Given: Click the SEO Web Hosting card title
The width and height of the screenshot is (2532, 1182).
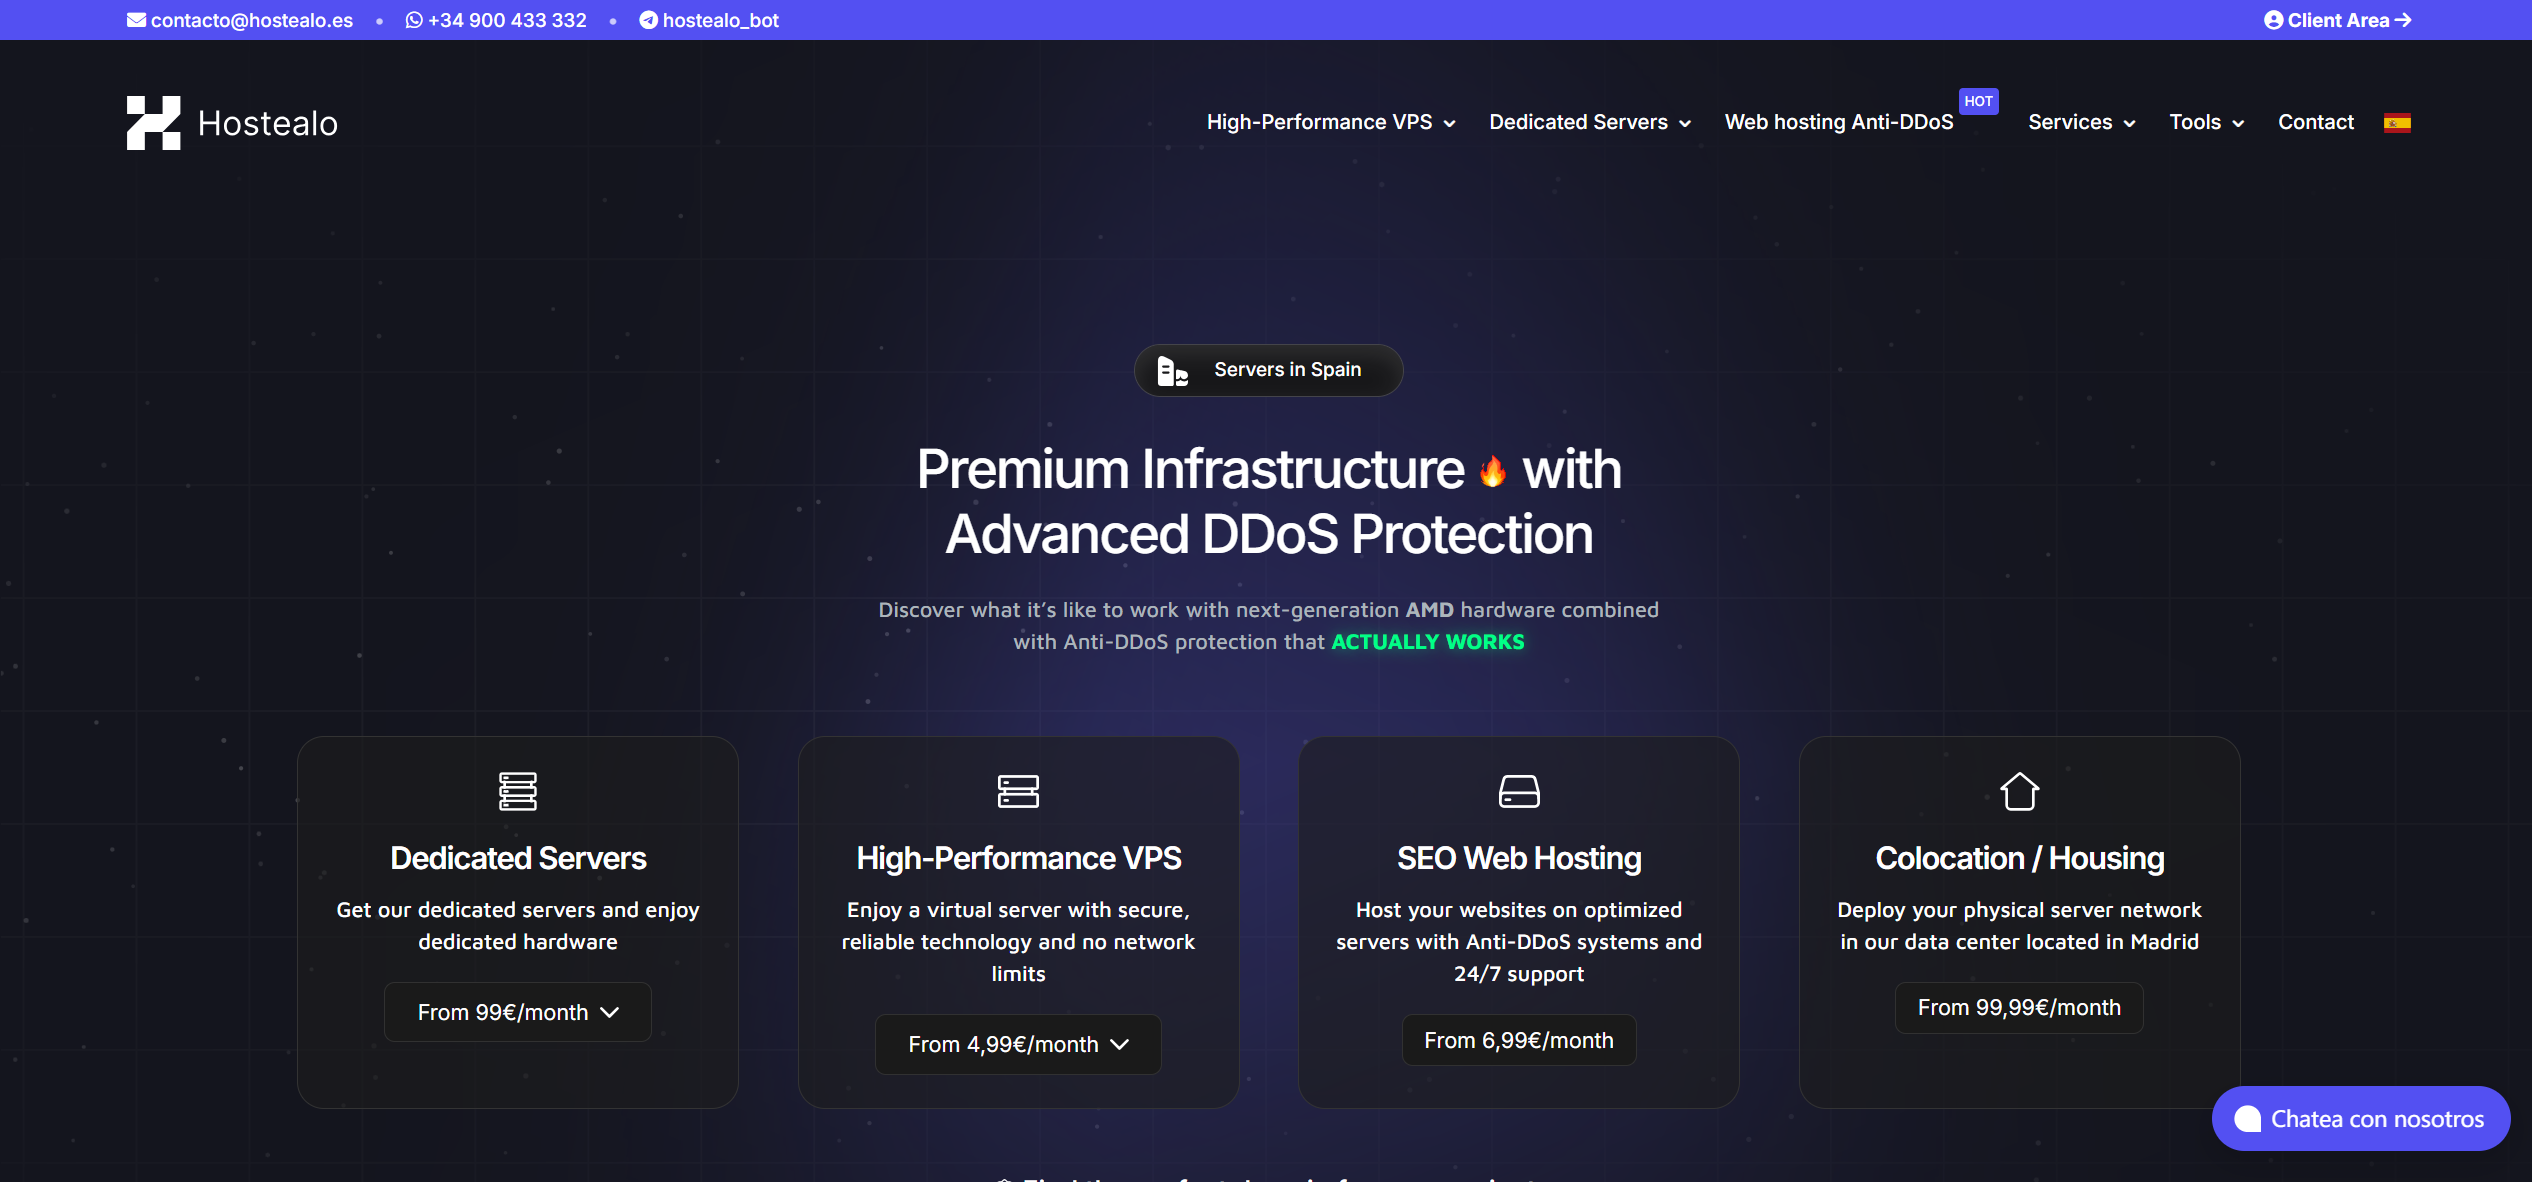Looking at the screenshot, I should pos(1519,858).
